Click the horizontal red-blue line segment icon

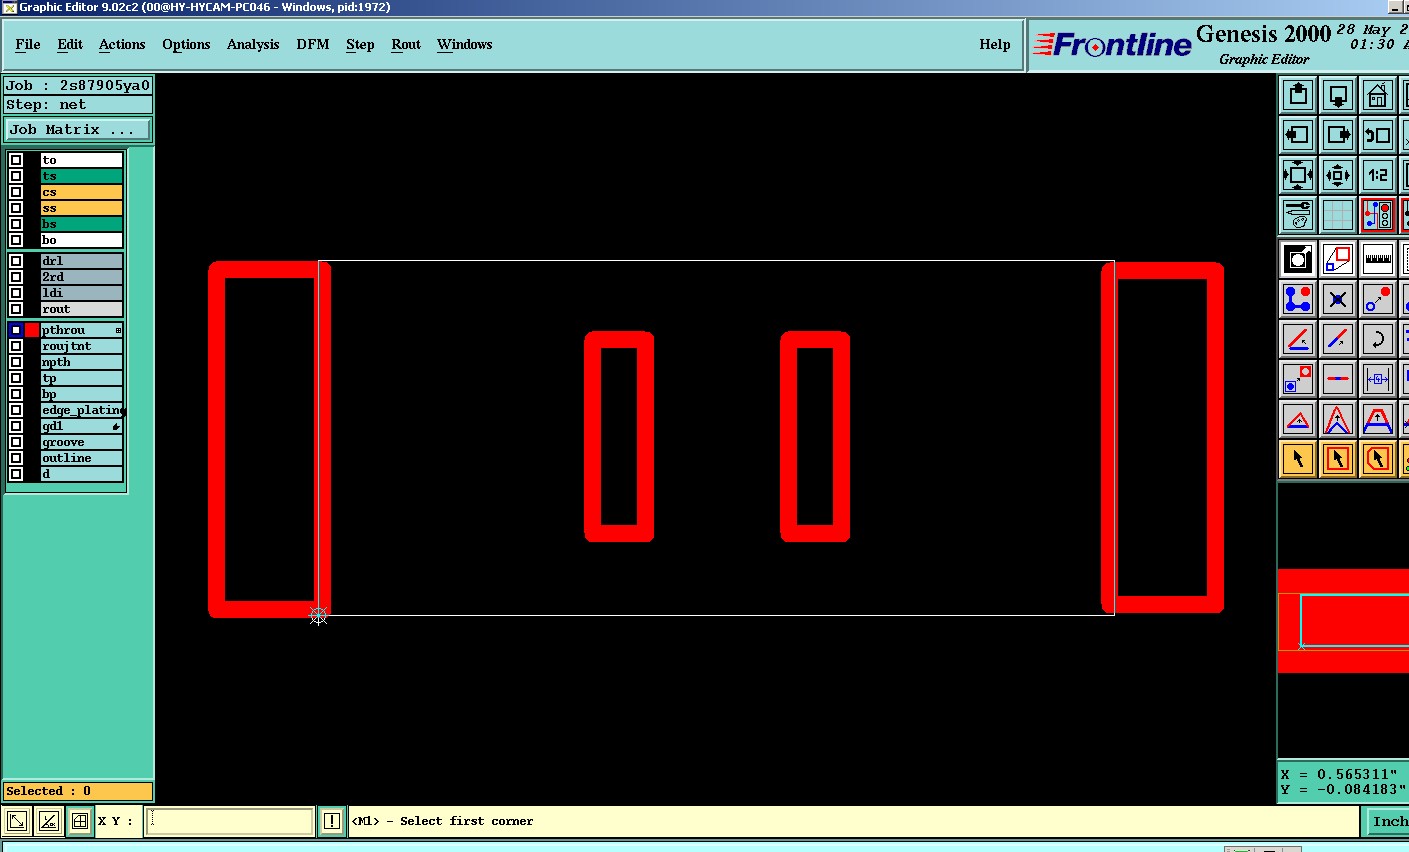(x=1338, y=379)
